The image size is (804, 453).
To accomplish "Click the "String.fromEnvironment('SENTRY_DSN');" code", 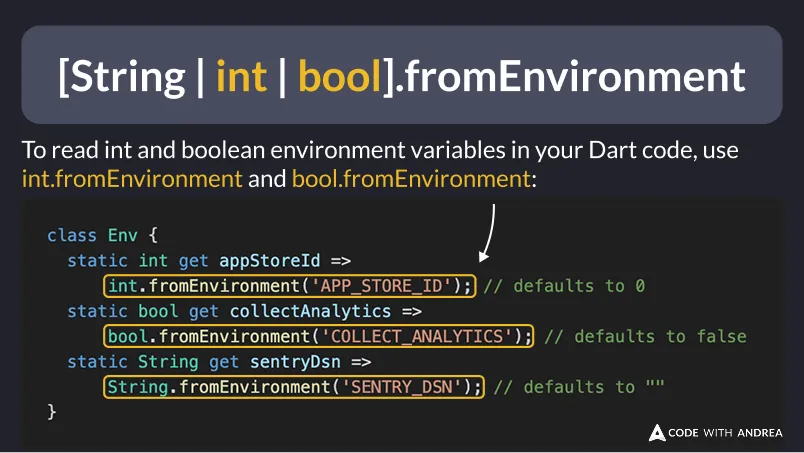I will [x=294, y=387].
